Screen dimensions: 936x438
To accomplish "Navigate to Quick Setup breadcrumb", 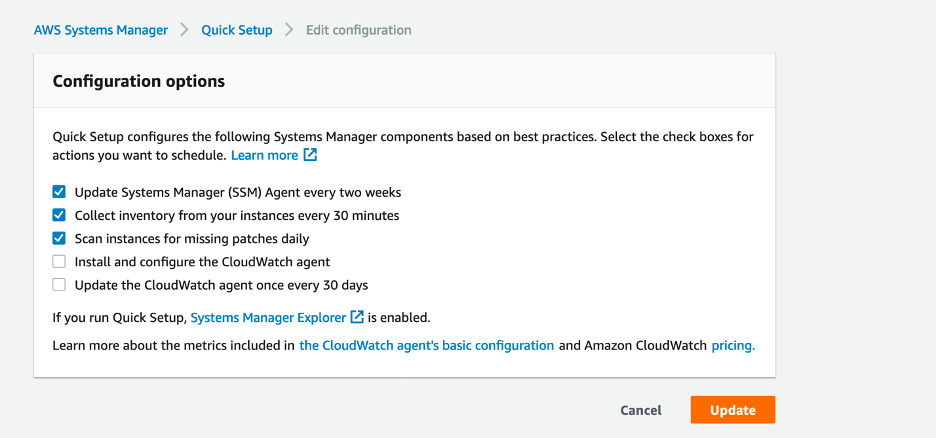I will tap(237, 30).
